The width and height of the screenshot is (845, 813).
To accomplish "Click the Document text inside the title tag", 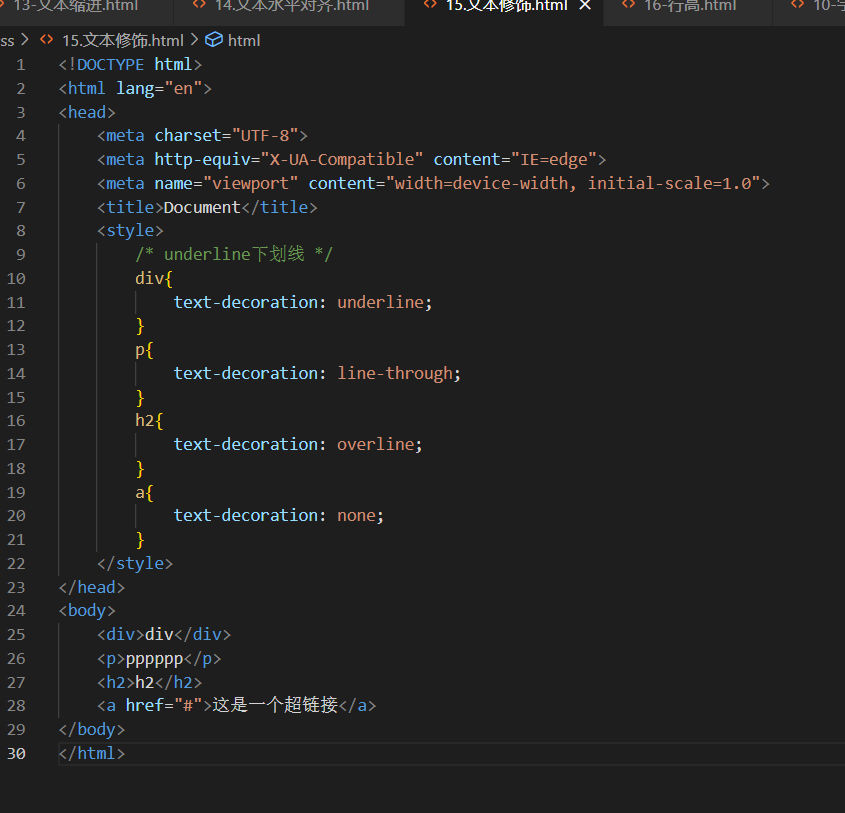I will click(202, 207).
